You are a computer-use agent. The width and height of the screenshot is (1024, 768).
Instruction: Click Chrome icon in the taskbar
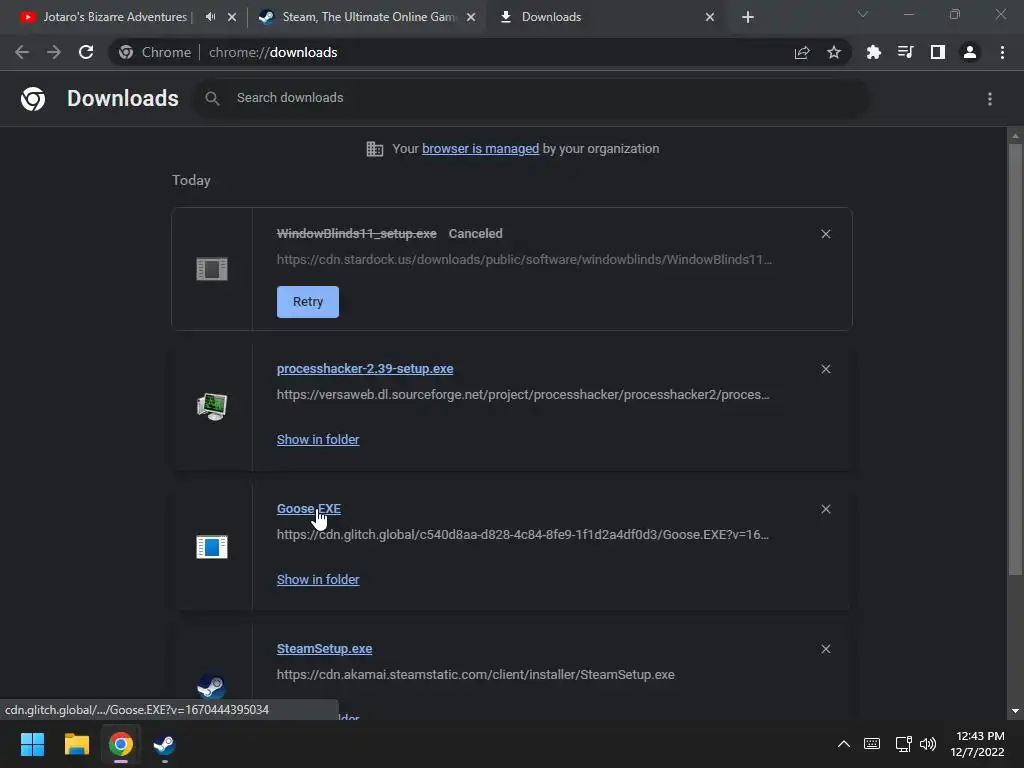point(121,744)
